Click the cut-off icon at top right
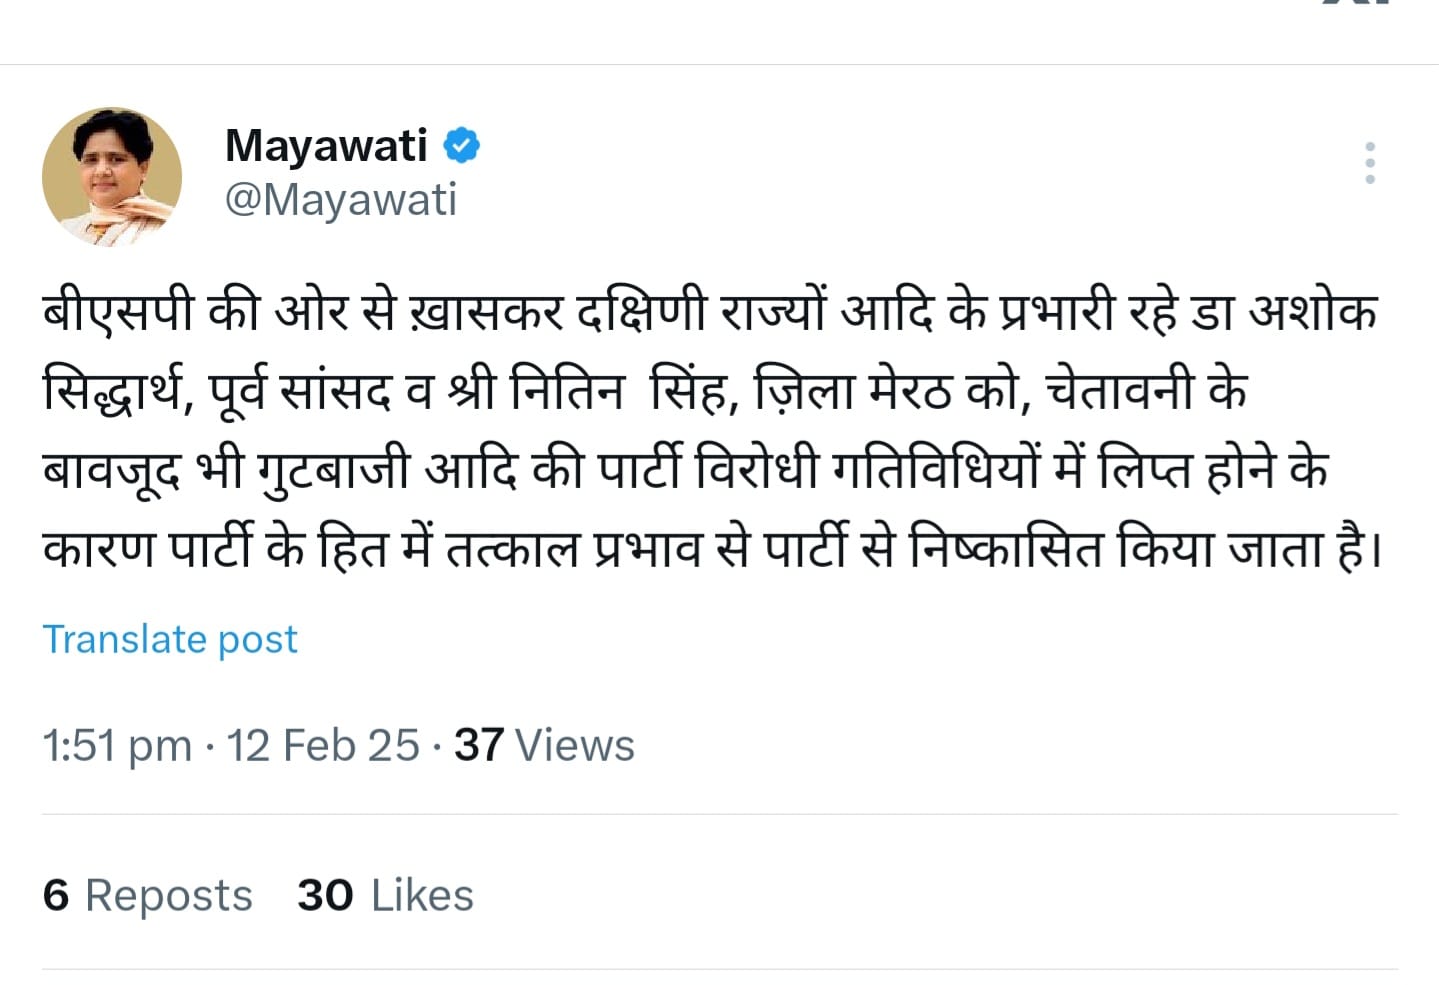 [x=1355, y=4]
